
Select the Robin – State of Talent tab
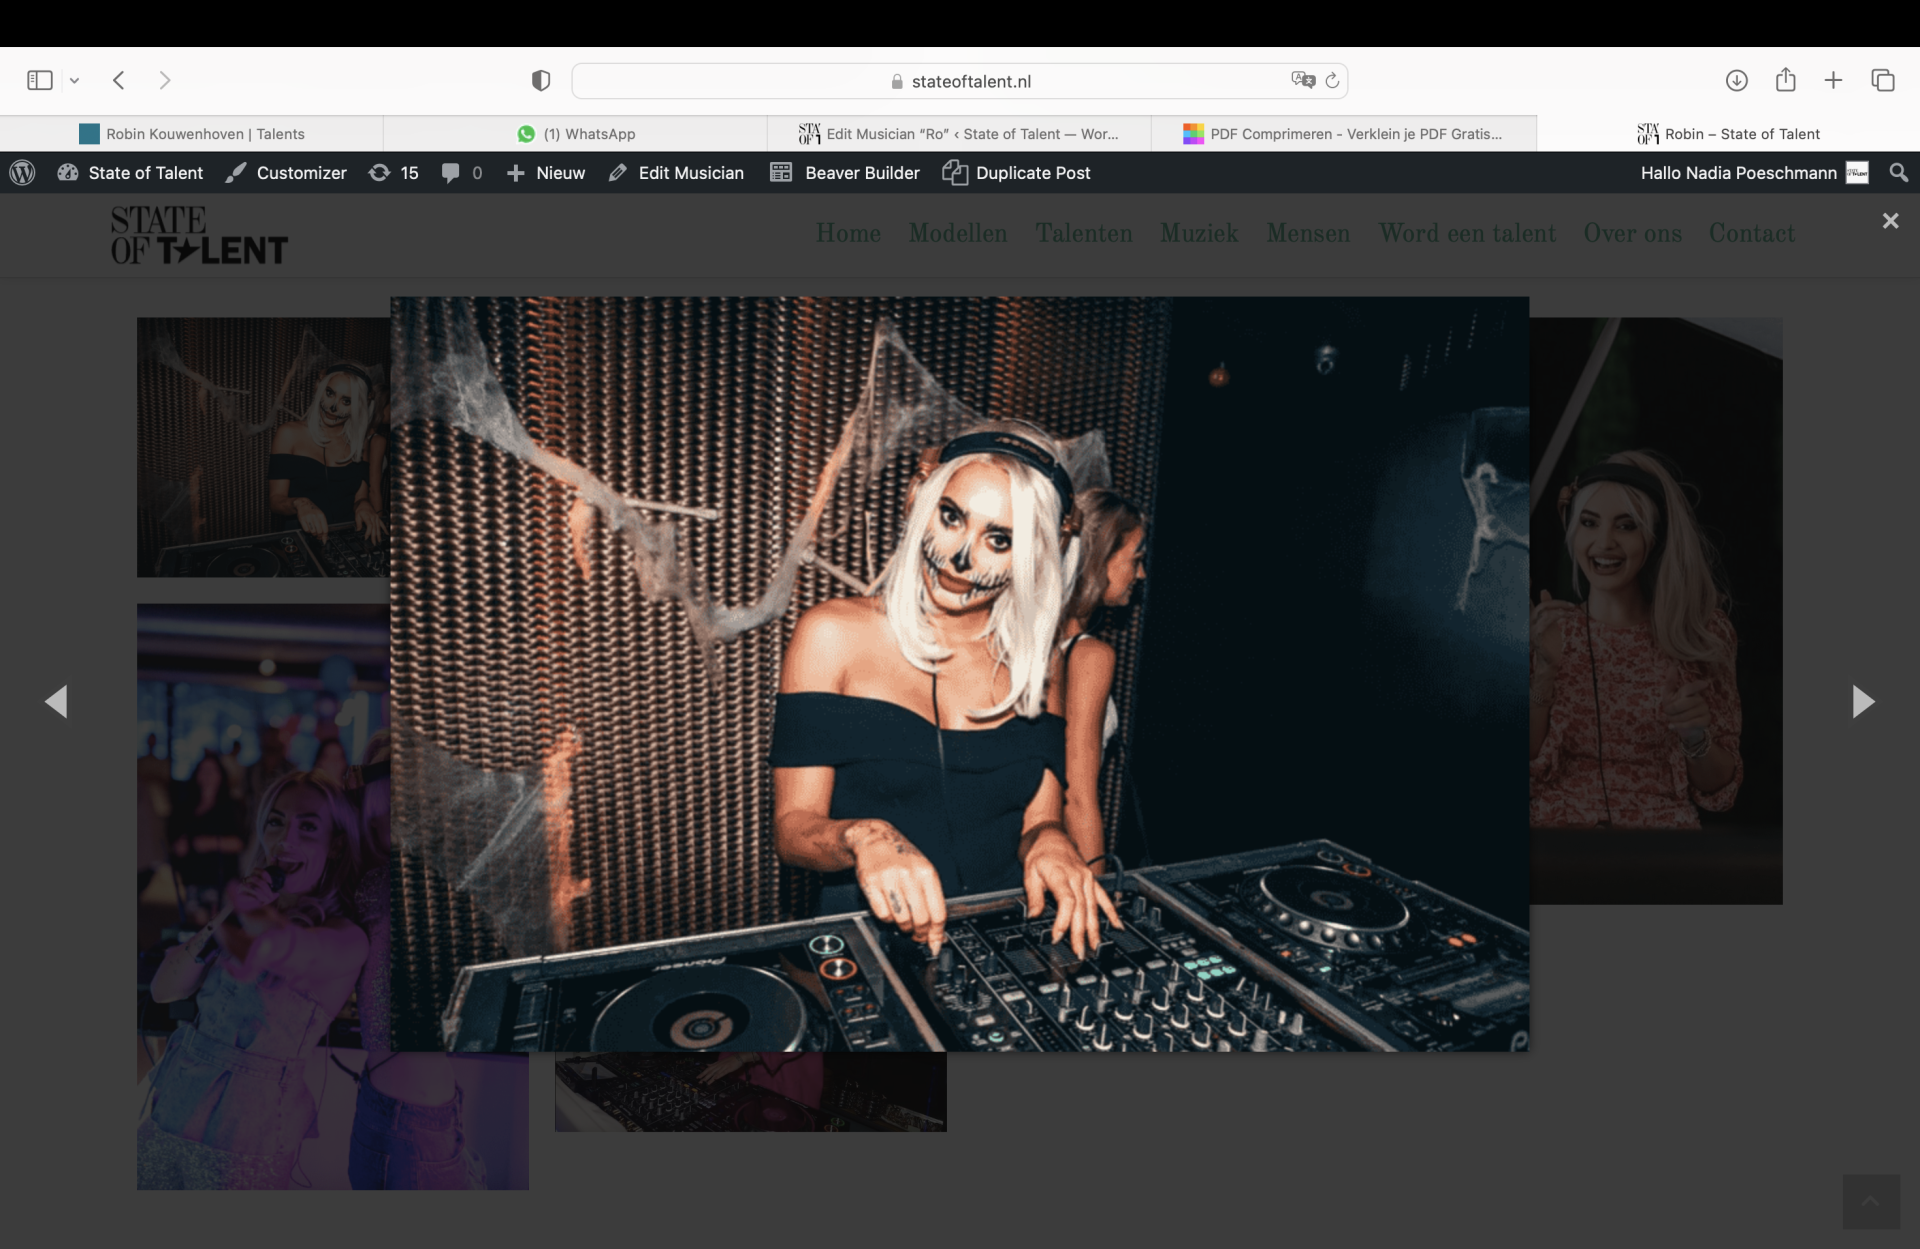(x=1728, y=134)
